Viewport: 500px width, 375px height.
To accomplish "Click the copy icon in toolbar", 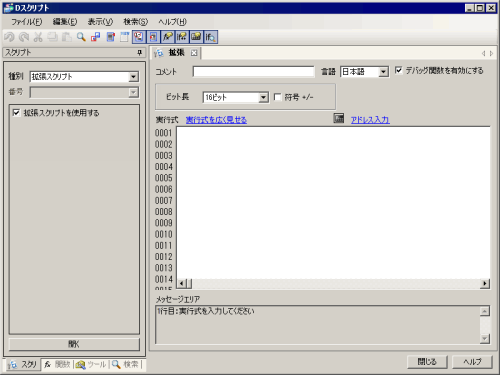I will pyautogui.click(x=52, y=37).
